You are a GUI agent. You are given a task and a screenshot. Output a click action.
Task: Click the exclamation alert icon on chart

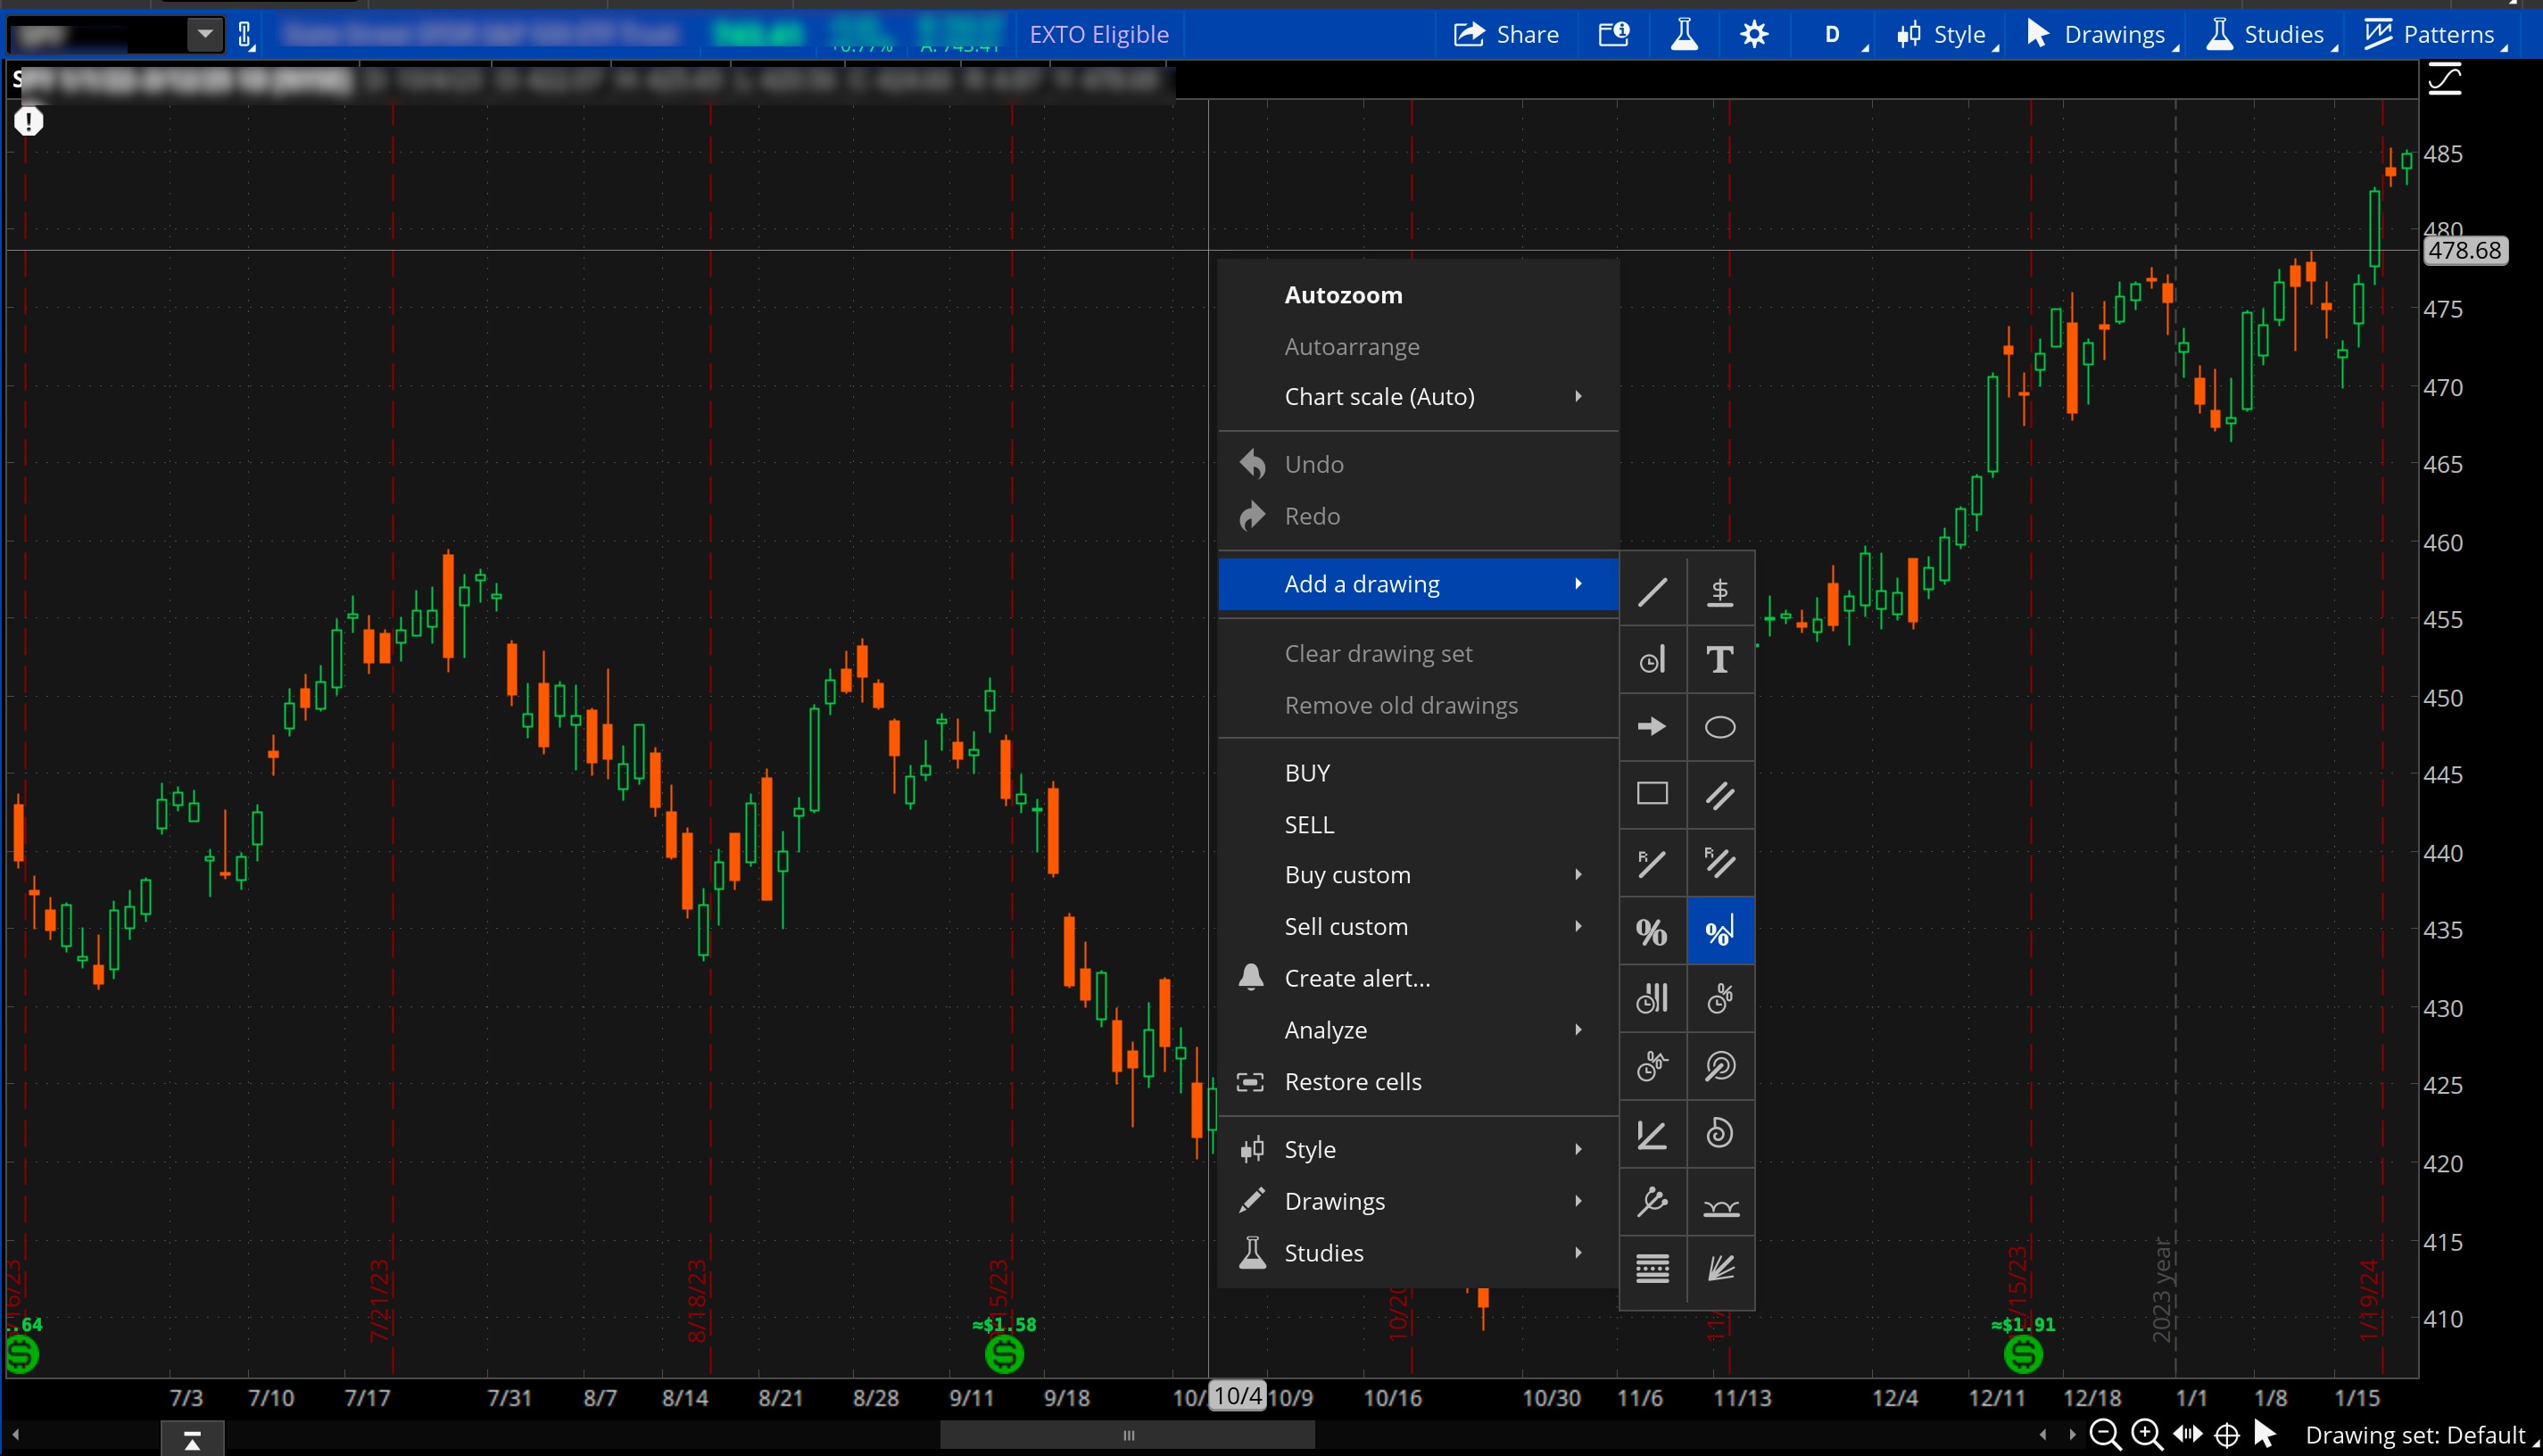coord(29,122)
